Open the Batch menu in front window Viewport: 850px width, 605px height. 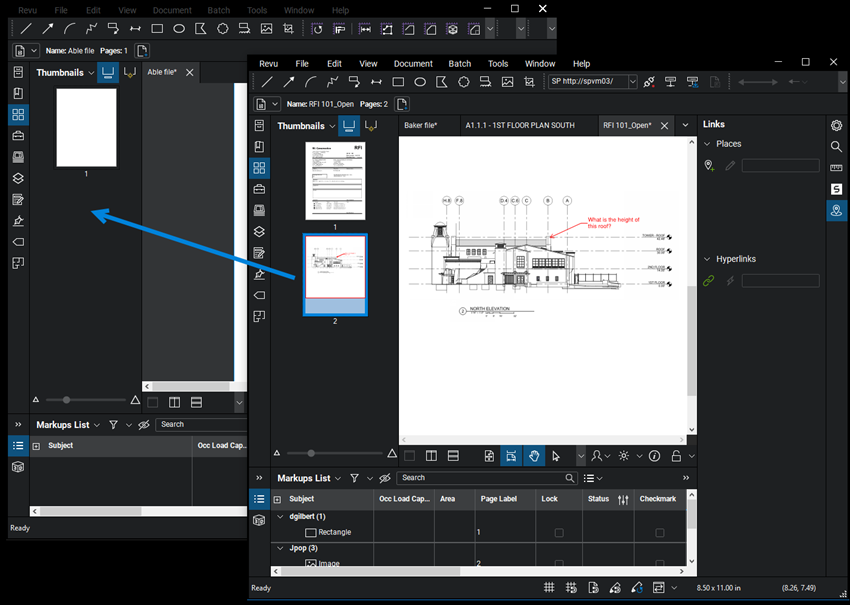[459, 63]
